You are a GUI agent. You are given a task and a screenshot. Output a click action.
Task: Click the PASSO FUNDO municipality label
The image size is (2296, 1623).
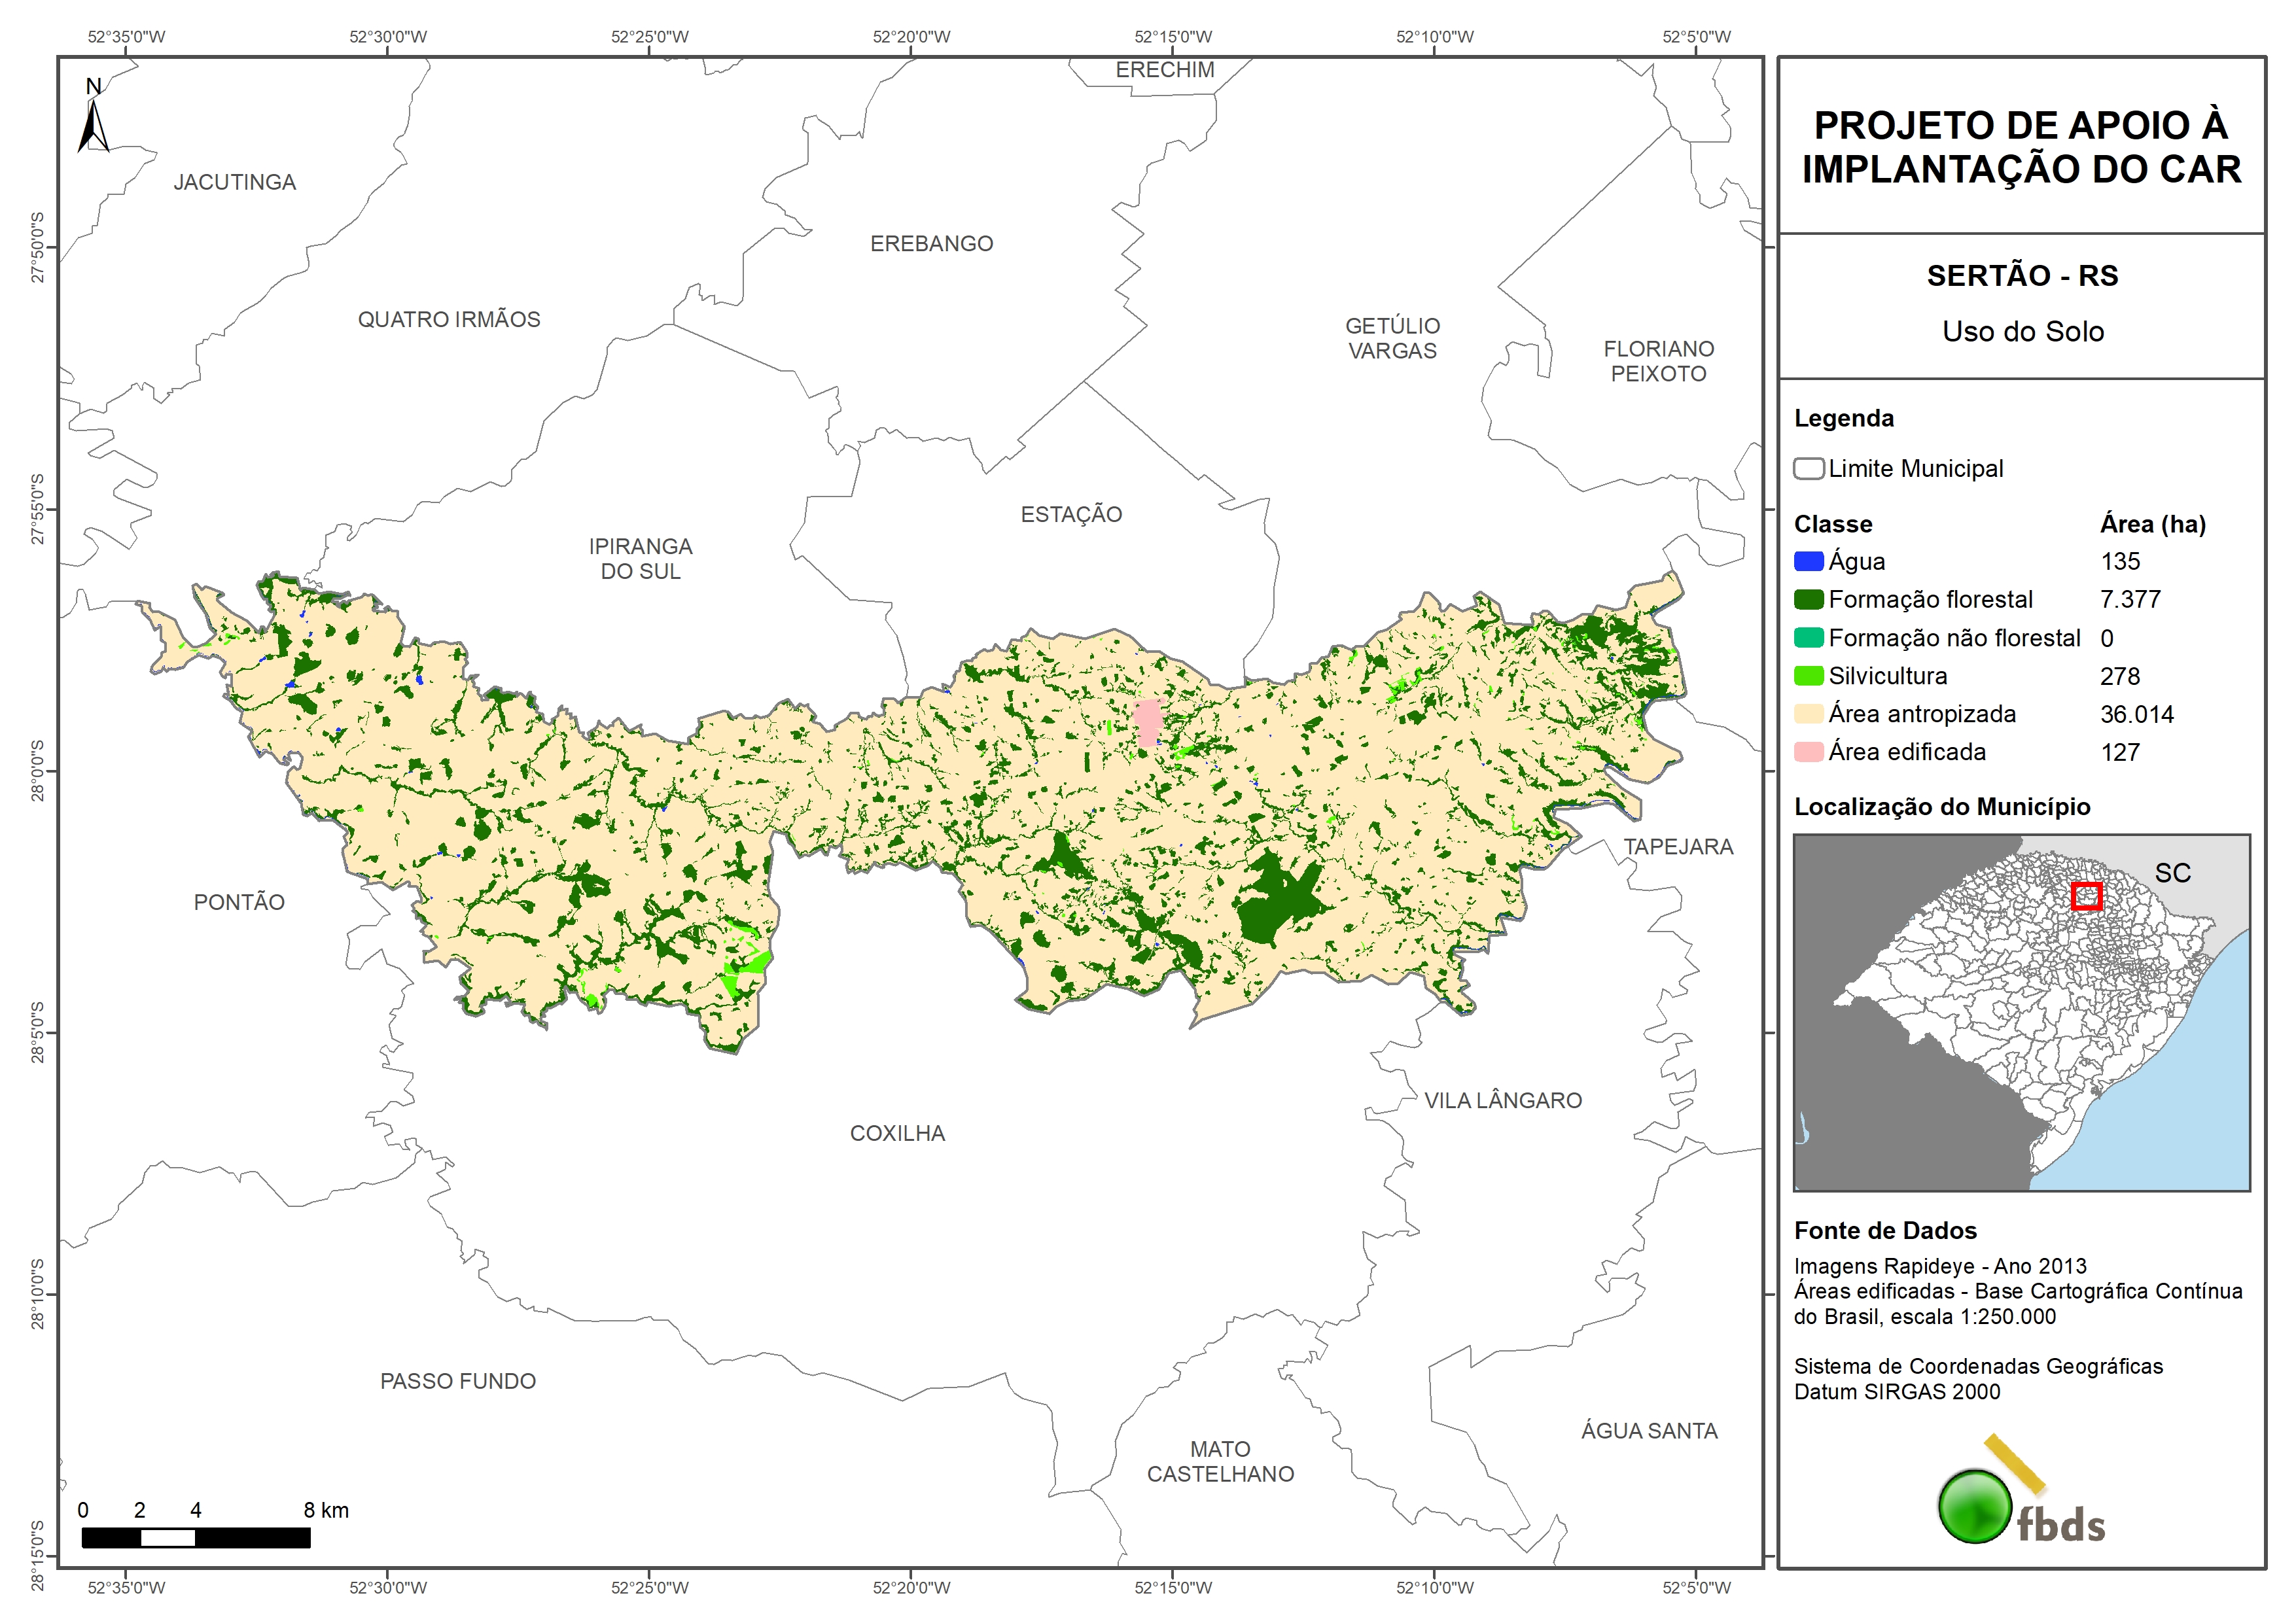pyautogui.click(x=458, y=1381)
